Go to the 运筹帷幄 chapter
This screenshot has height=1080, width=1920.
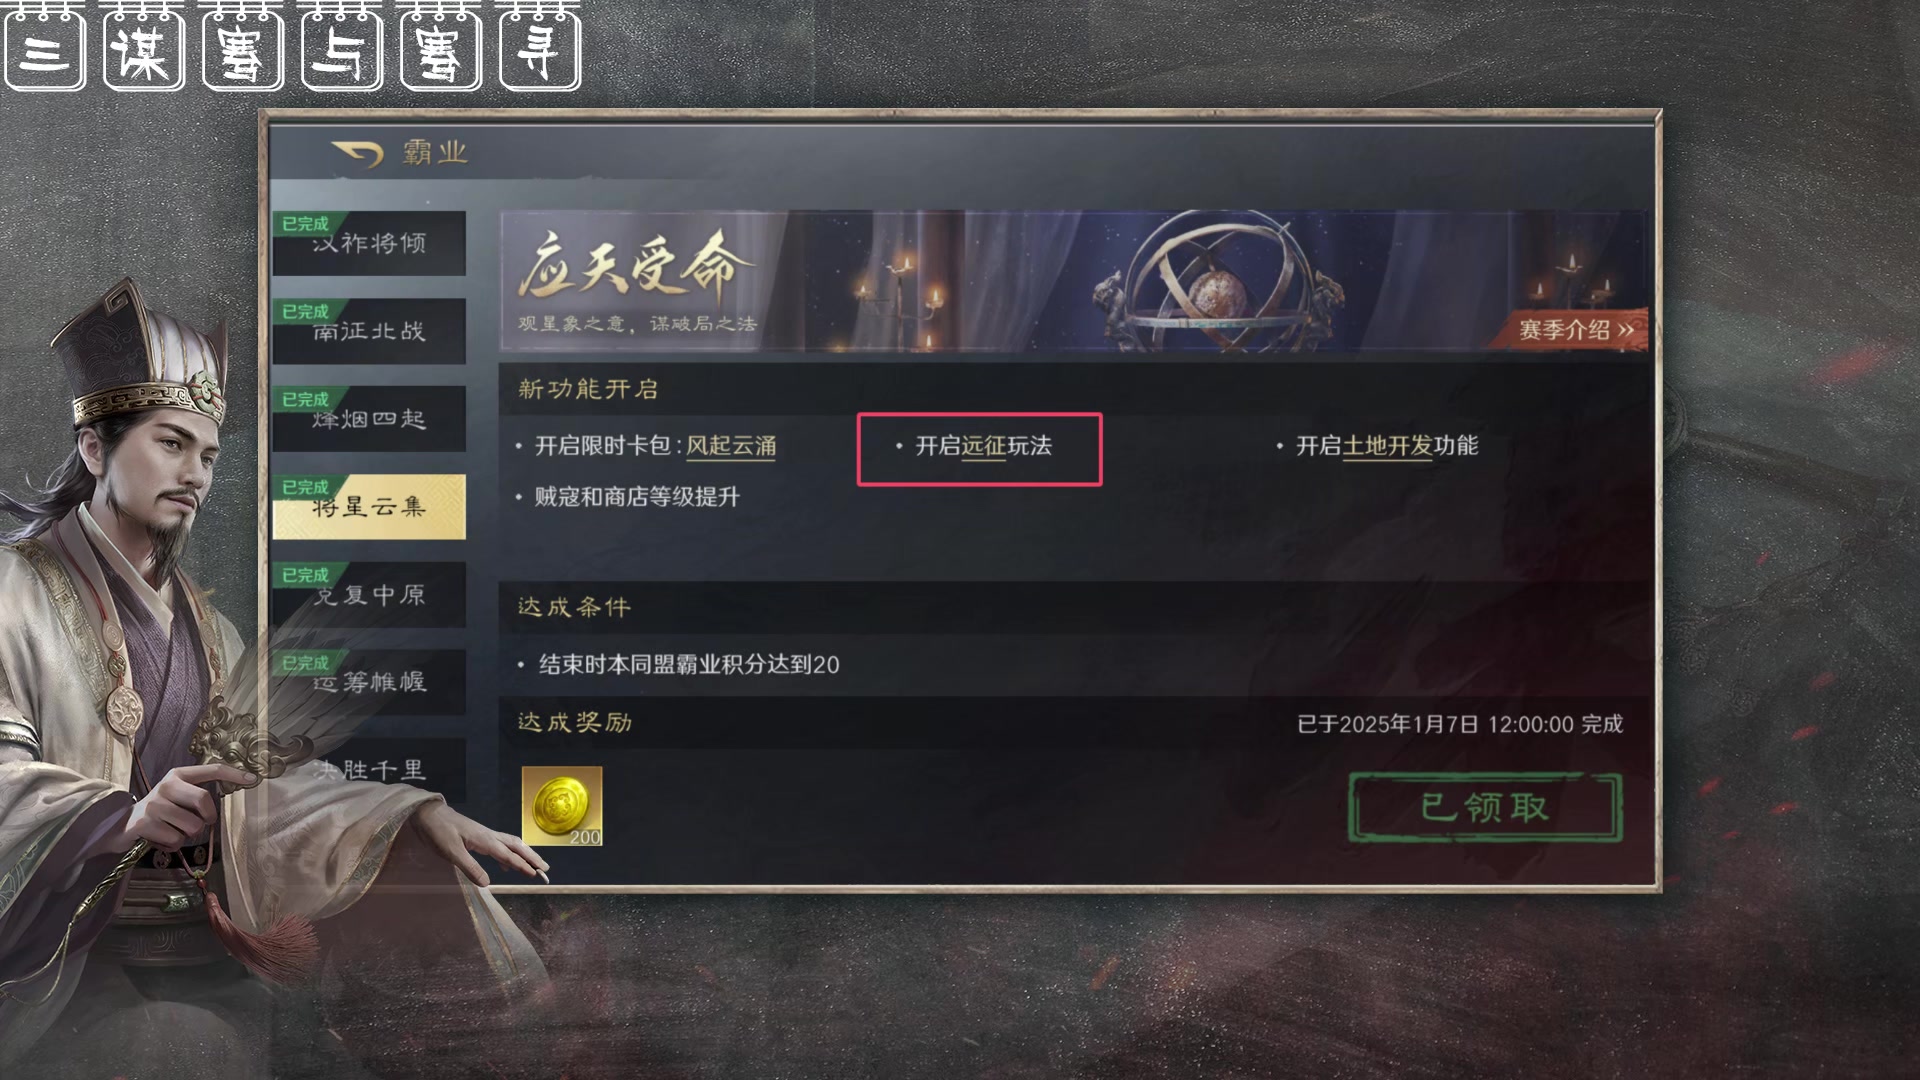369,683
